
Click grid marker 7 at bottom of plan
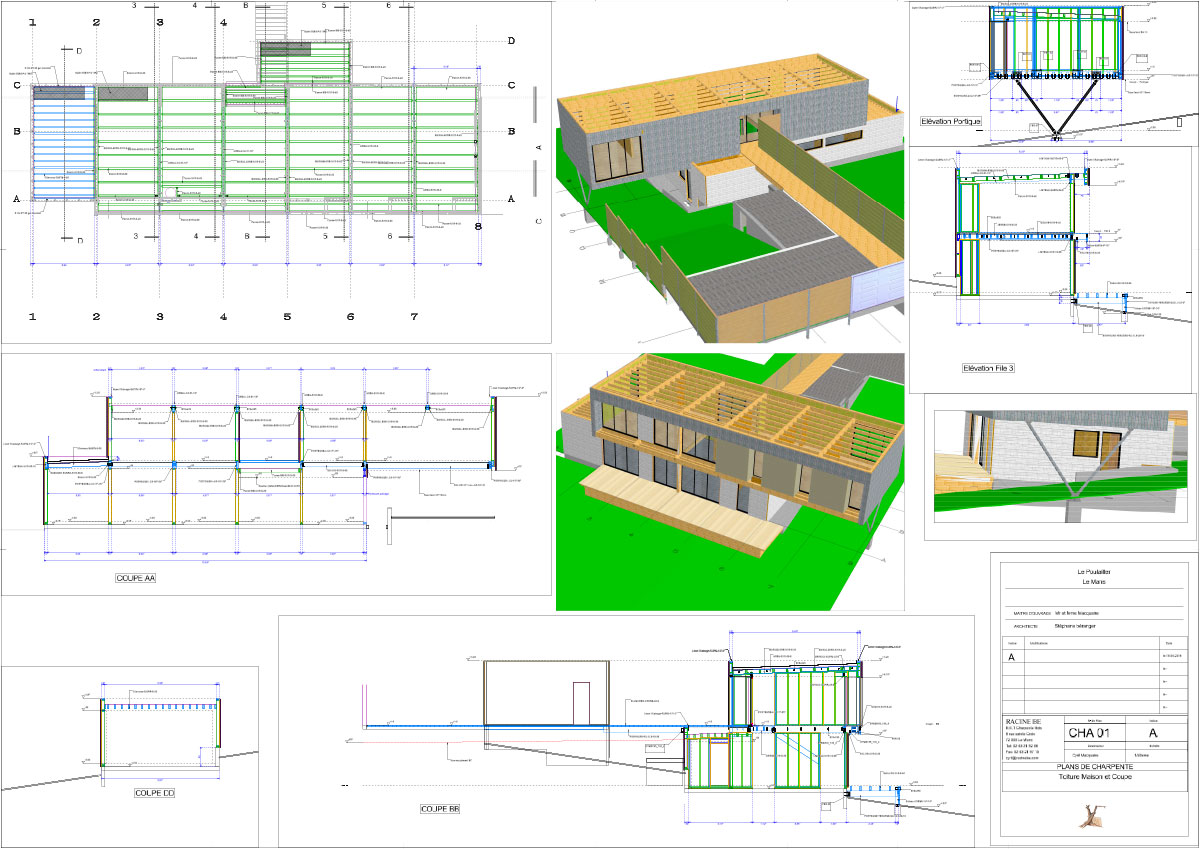pyautogui.click(x=413, y=317)
